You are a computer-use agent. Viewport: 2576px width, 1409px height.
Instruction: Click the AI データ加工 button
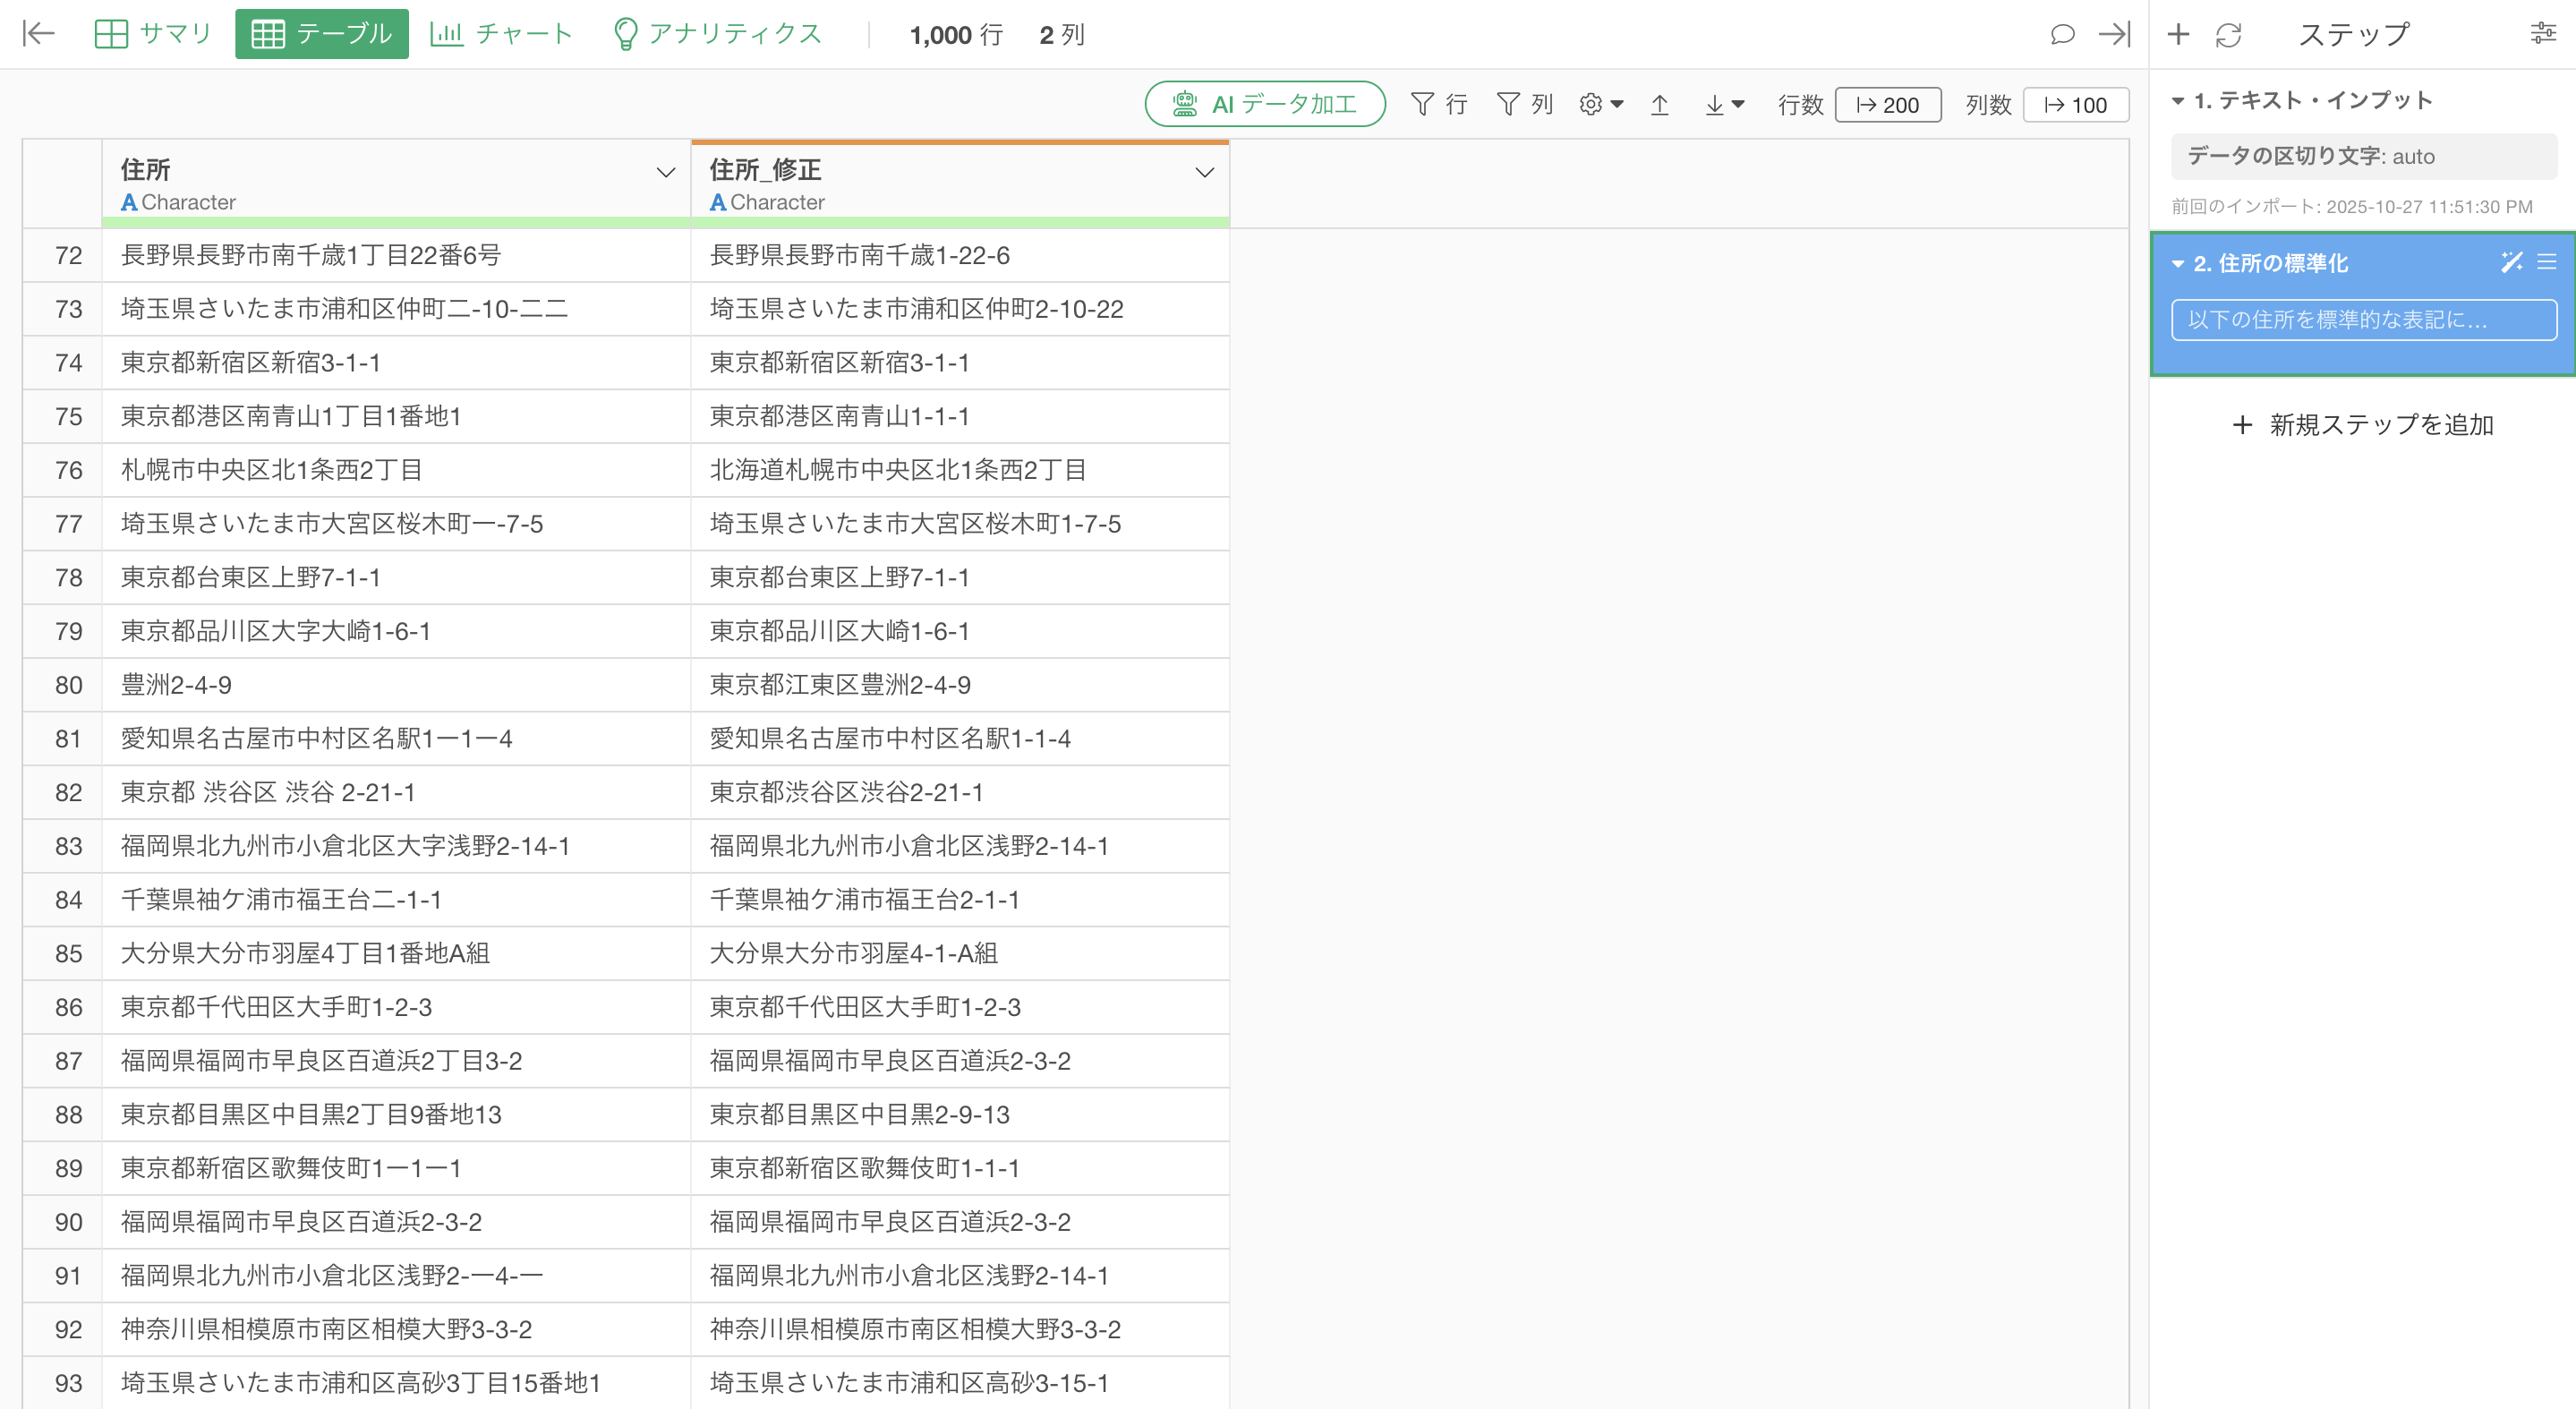(x=1265, y=104)
